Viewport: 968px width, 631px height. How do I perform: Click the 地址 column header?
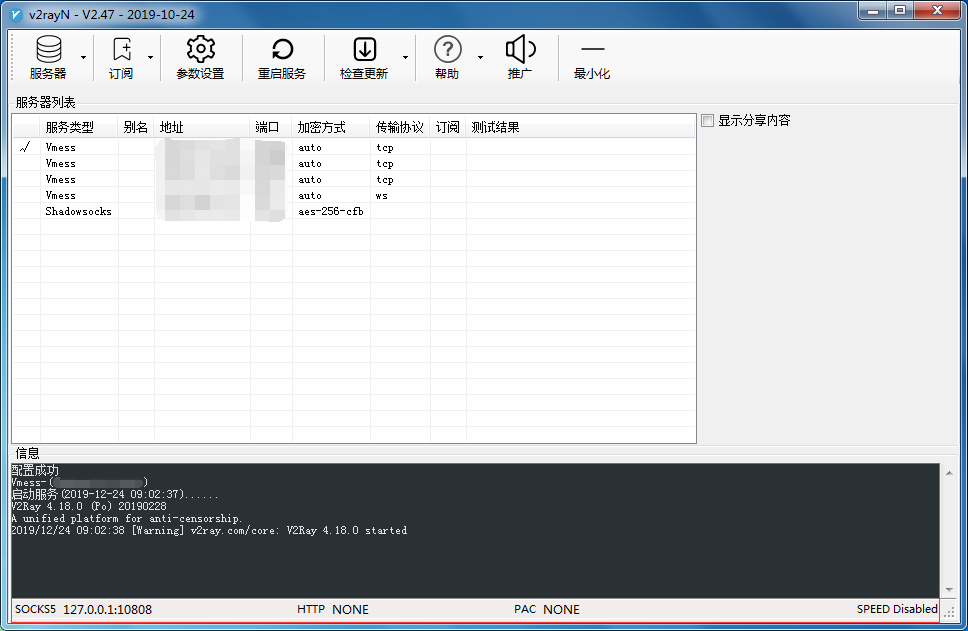(x=202, y=127)
